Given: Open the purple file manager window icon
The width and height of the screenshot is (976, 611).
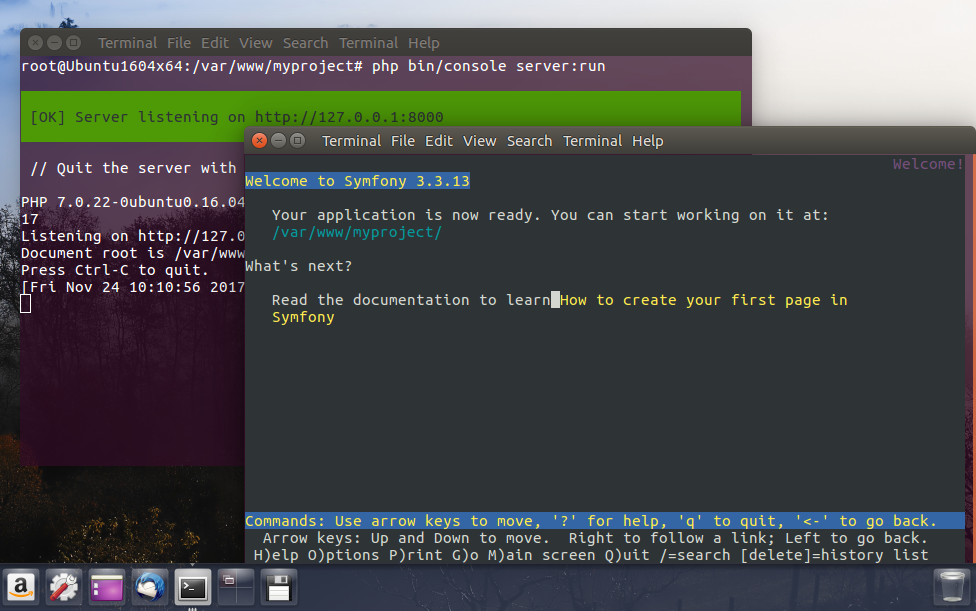Looking at the screenshot, I should coord(106,587).
